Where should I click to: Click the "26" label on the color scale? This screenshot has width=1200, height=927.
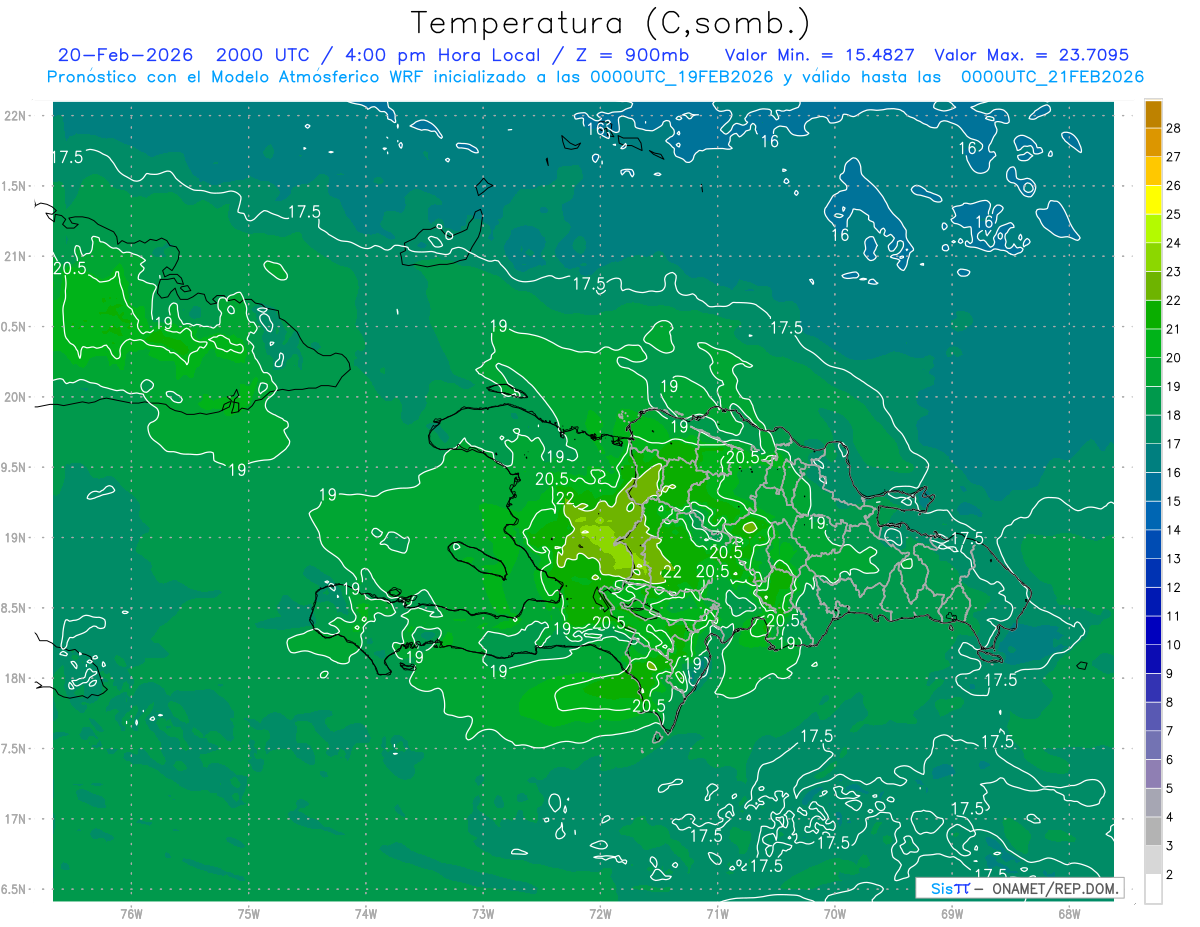pyautogui.click(x=1173, y=185)
